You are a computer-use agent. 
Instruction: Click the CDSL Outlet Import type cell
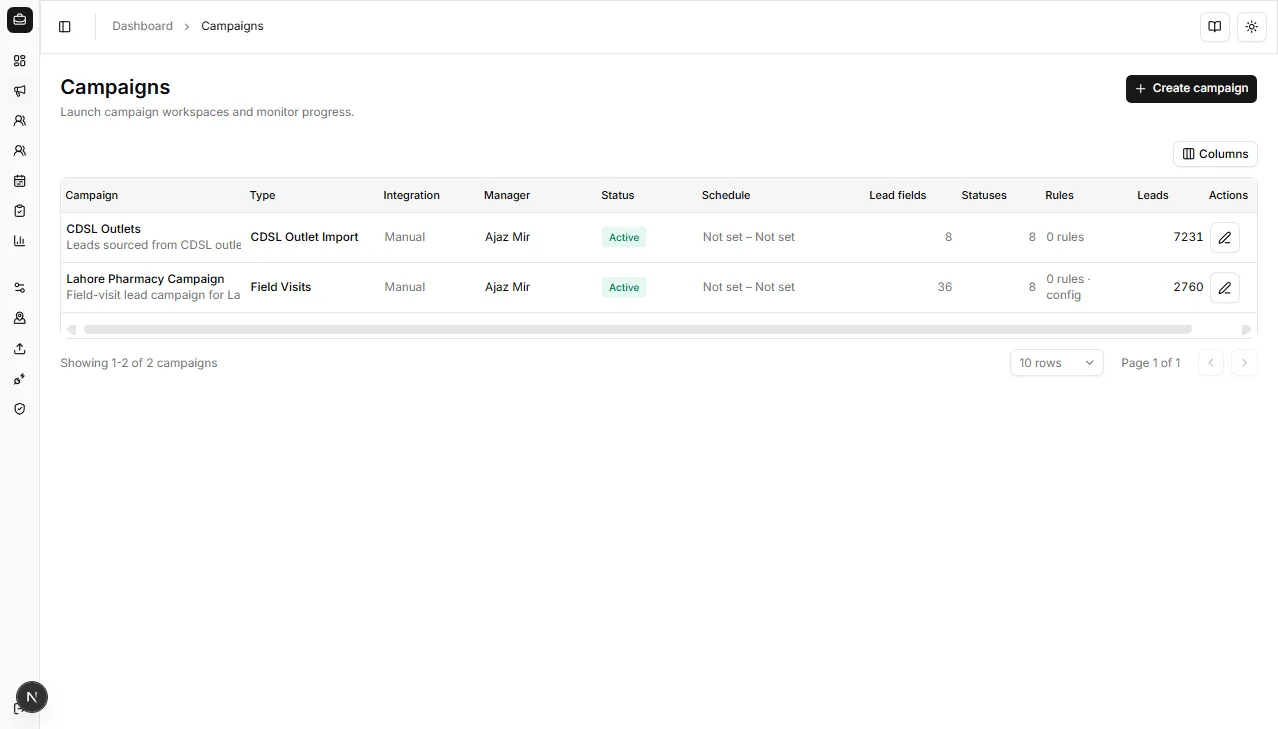click(x=304, y=237)
